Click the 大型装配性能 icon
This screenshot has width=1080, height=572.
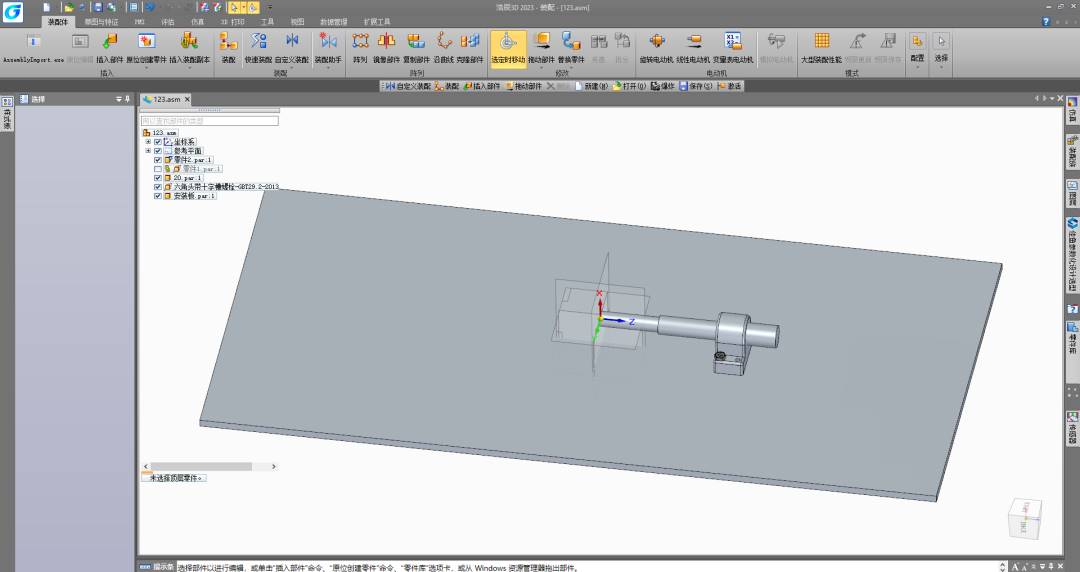(821, 42)
